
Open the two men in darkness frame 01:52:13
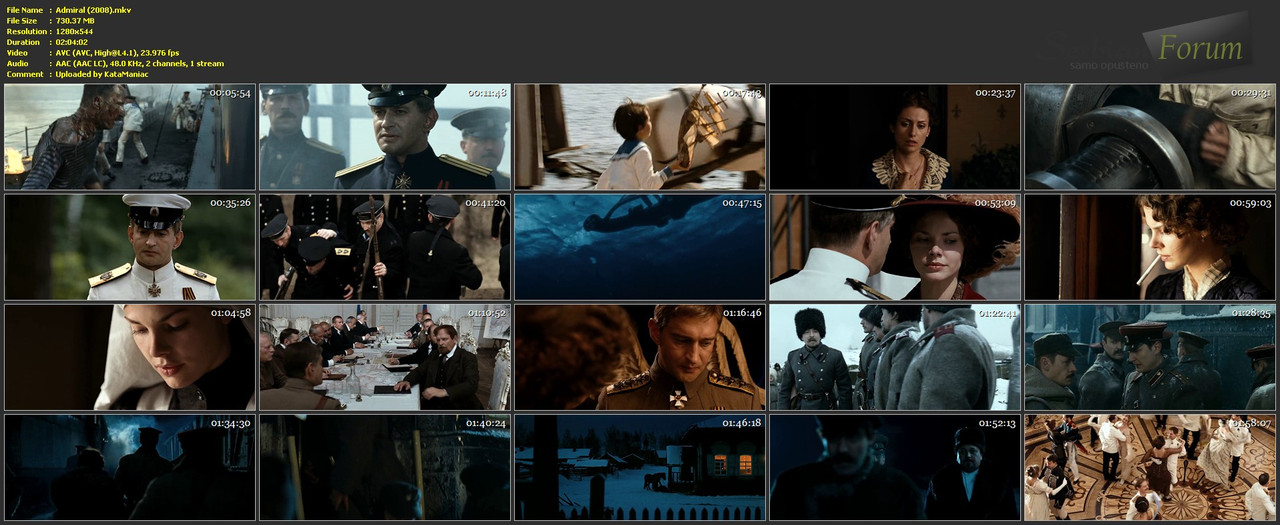point(895,467)
